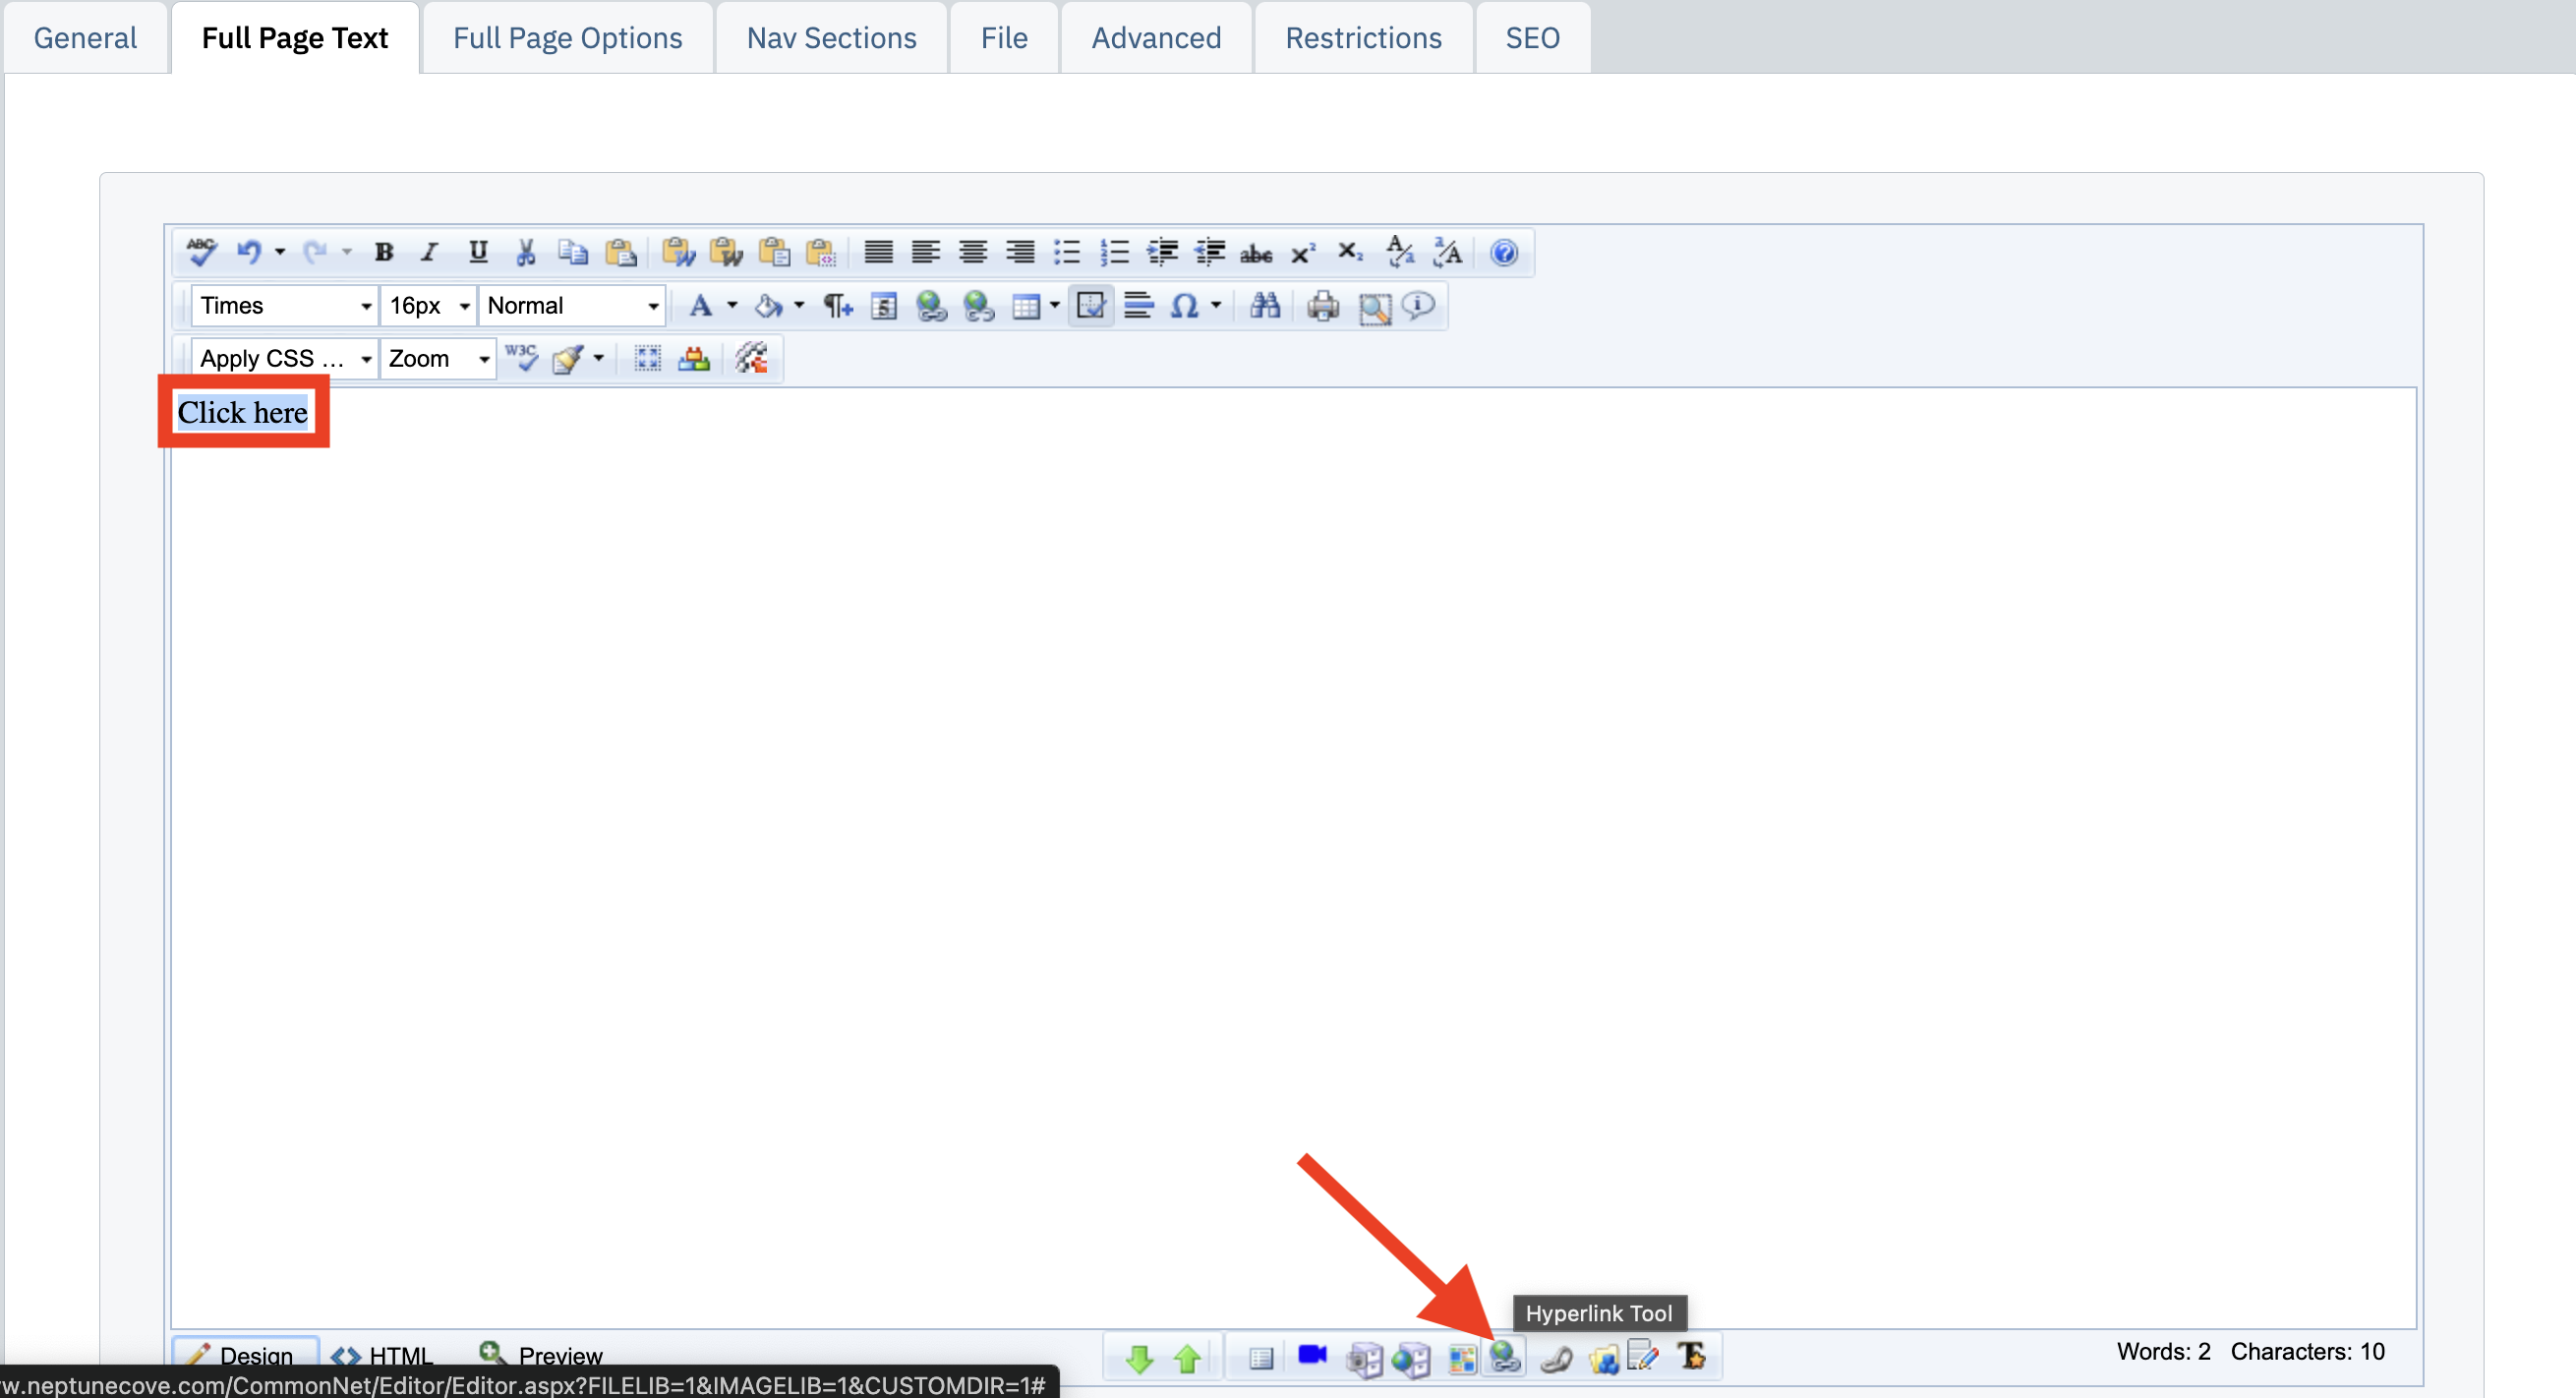2576x1398 pixels.
Task: Open the paragraph style dropdown
Action: pyautogui.click(x=569, y=307)
